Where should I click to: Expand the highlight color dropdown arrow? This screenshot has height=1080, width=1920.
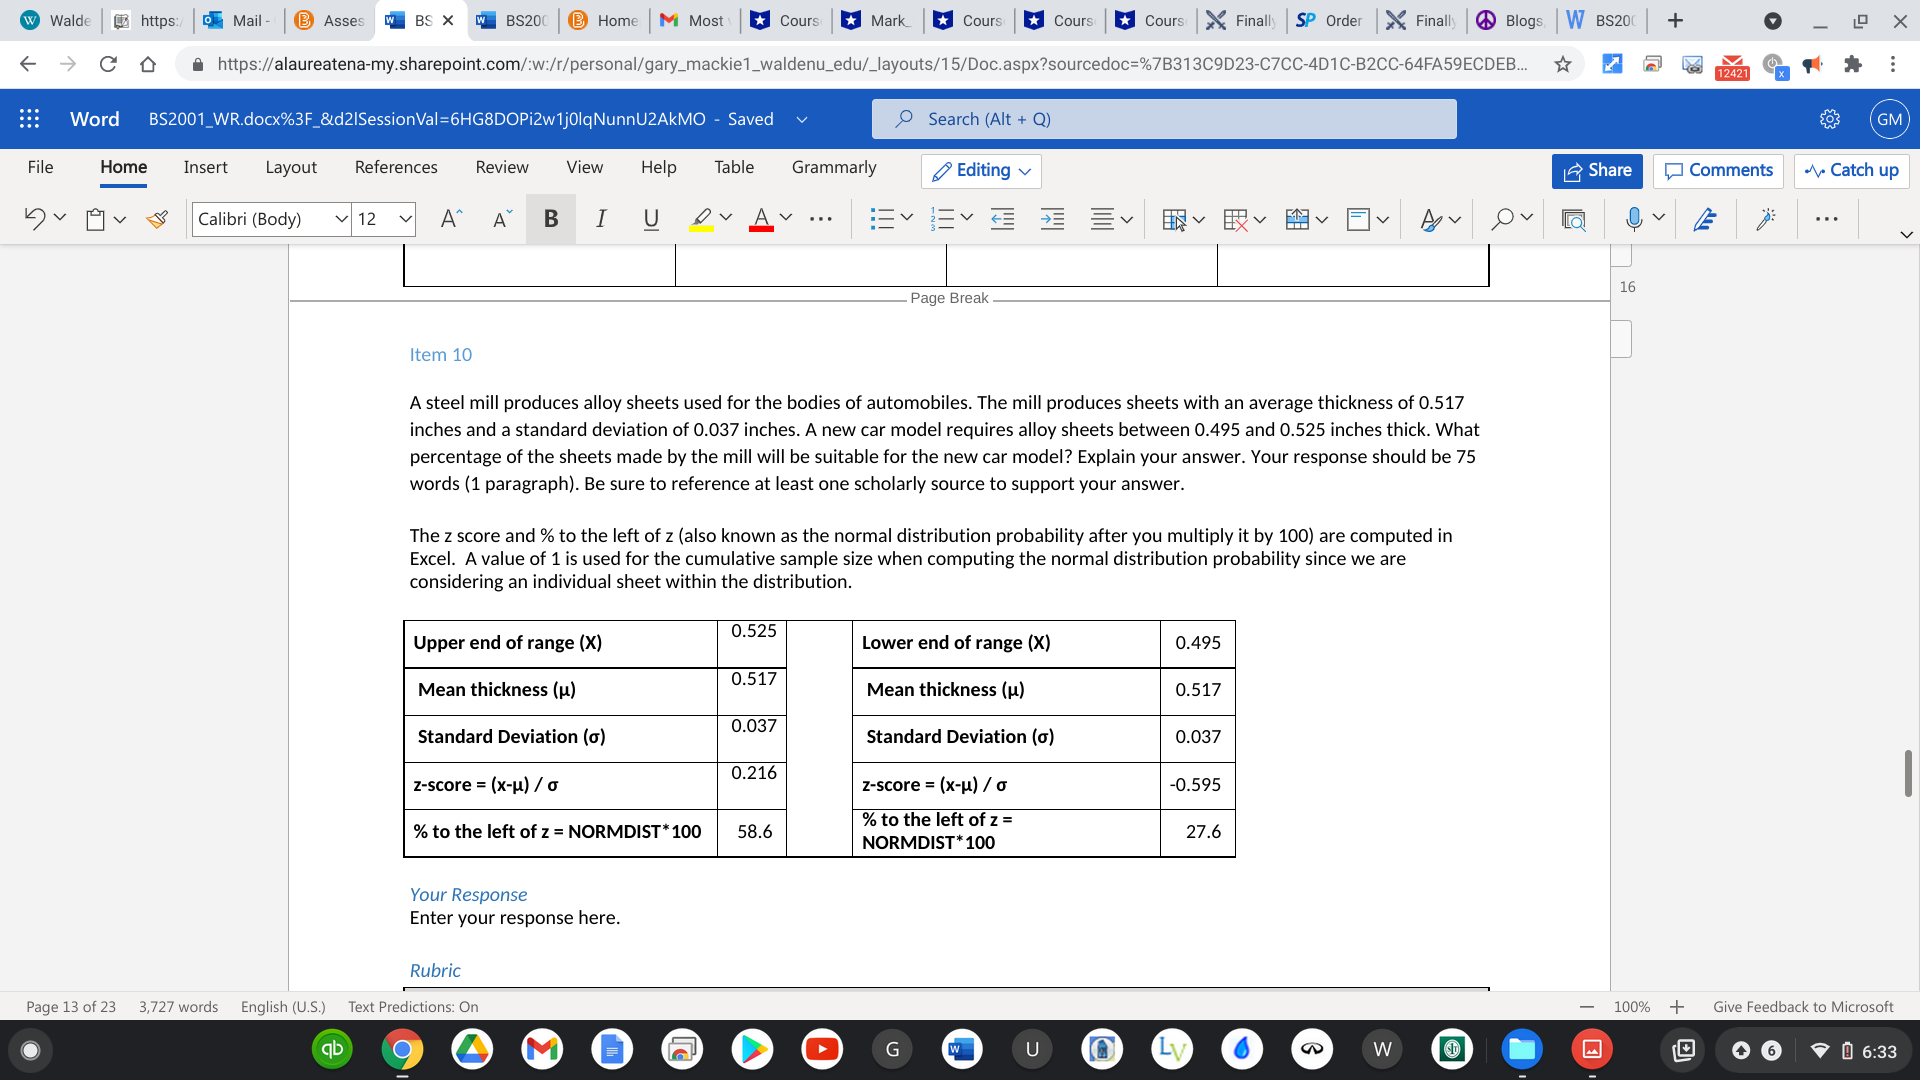coord(726,218)
